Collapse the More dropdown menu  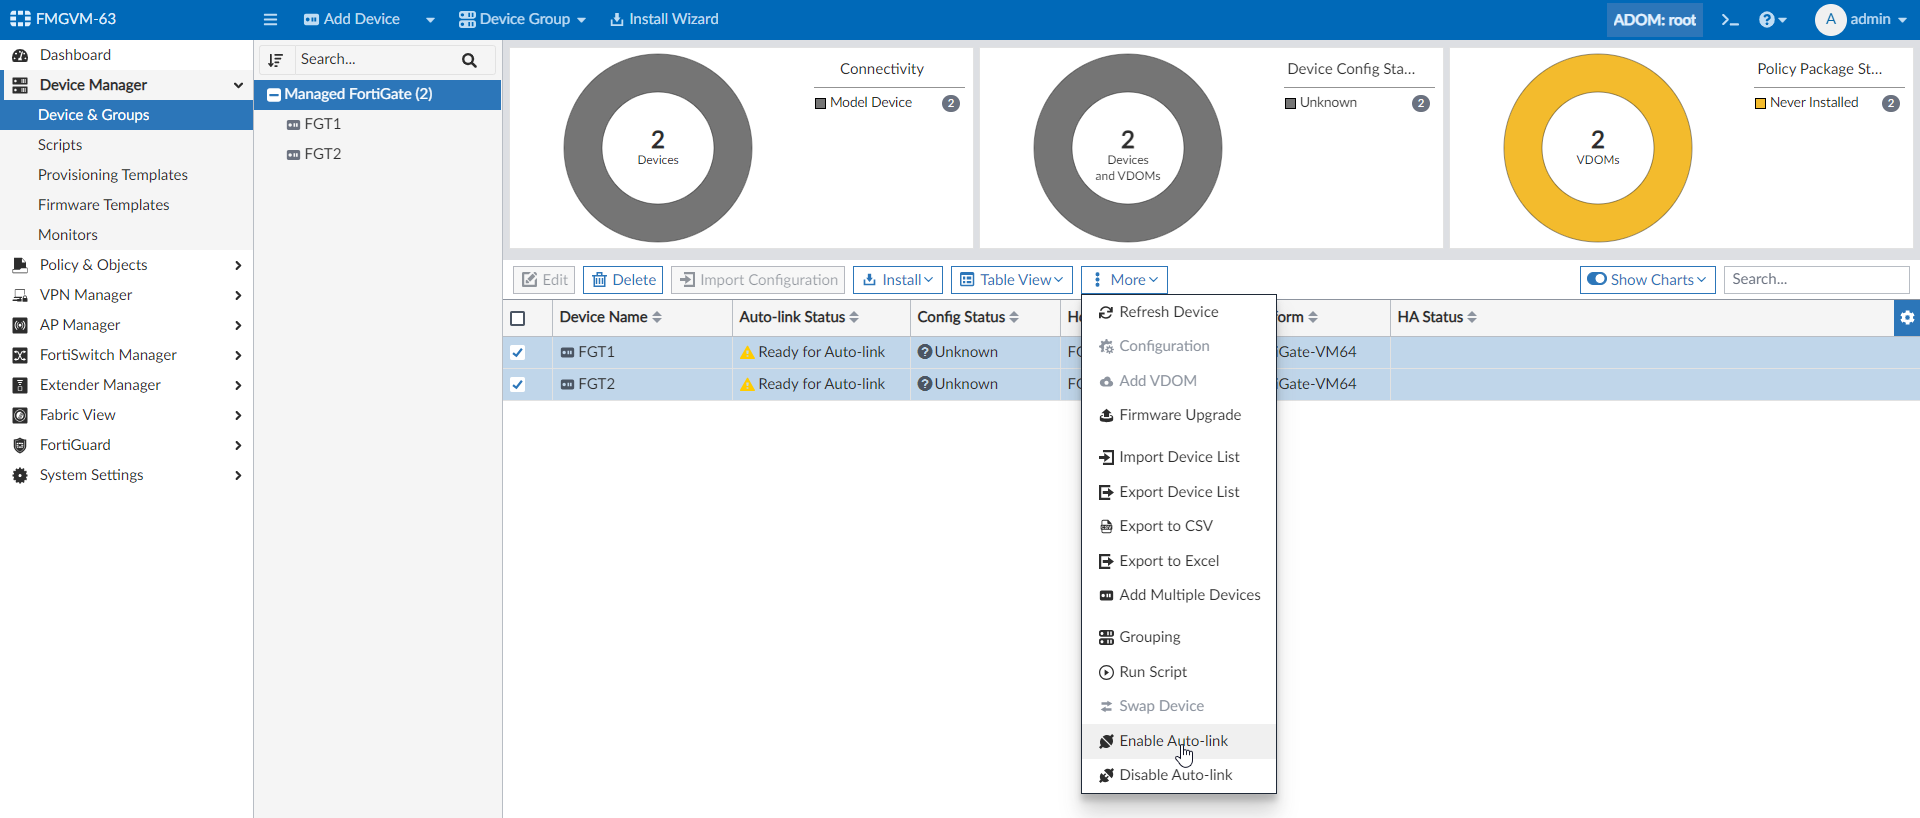click(1124, 280)
